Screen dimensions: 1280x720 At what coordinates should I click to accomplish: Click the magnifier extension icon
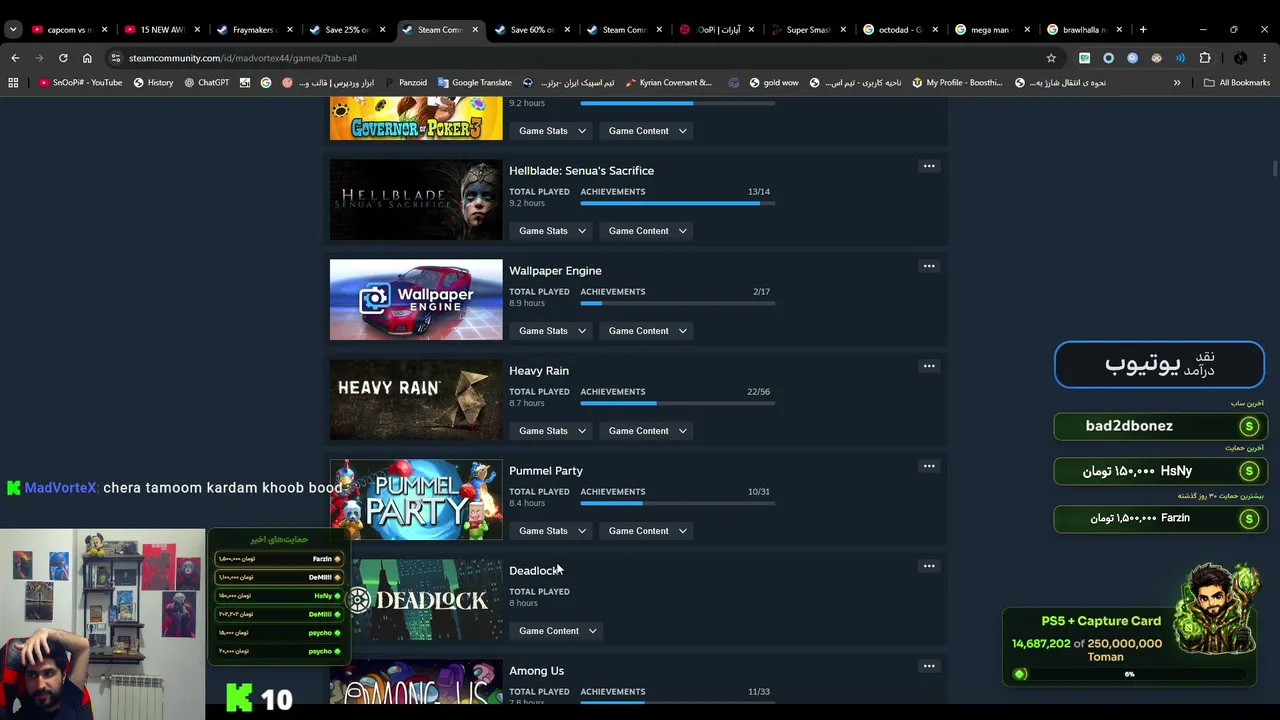coord(1133,58)
